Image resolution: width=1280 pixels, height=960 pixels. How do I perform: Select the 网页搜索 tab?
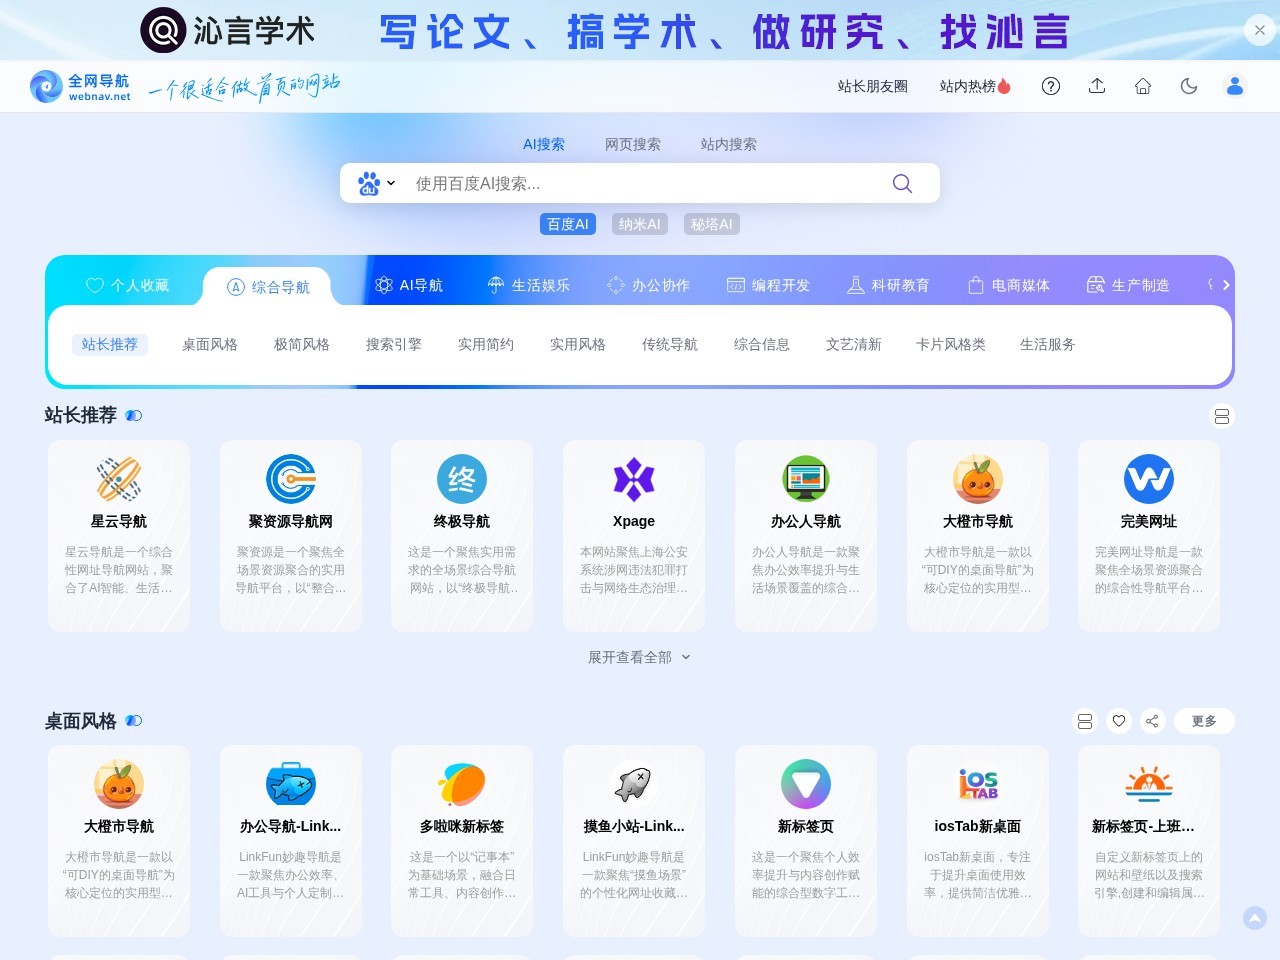[x=633, y=144]
